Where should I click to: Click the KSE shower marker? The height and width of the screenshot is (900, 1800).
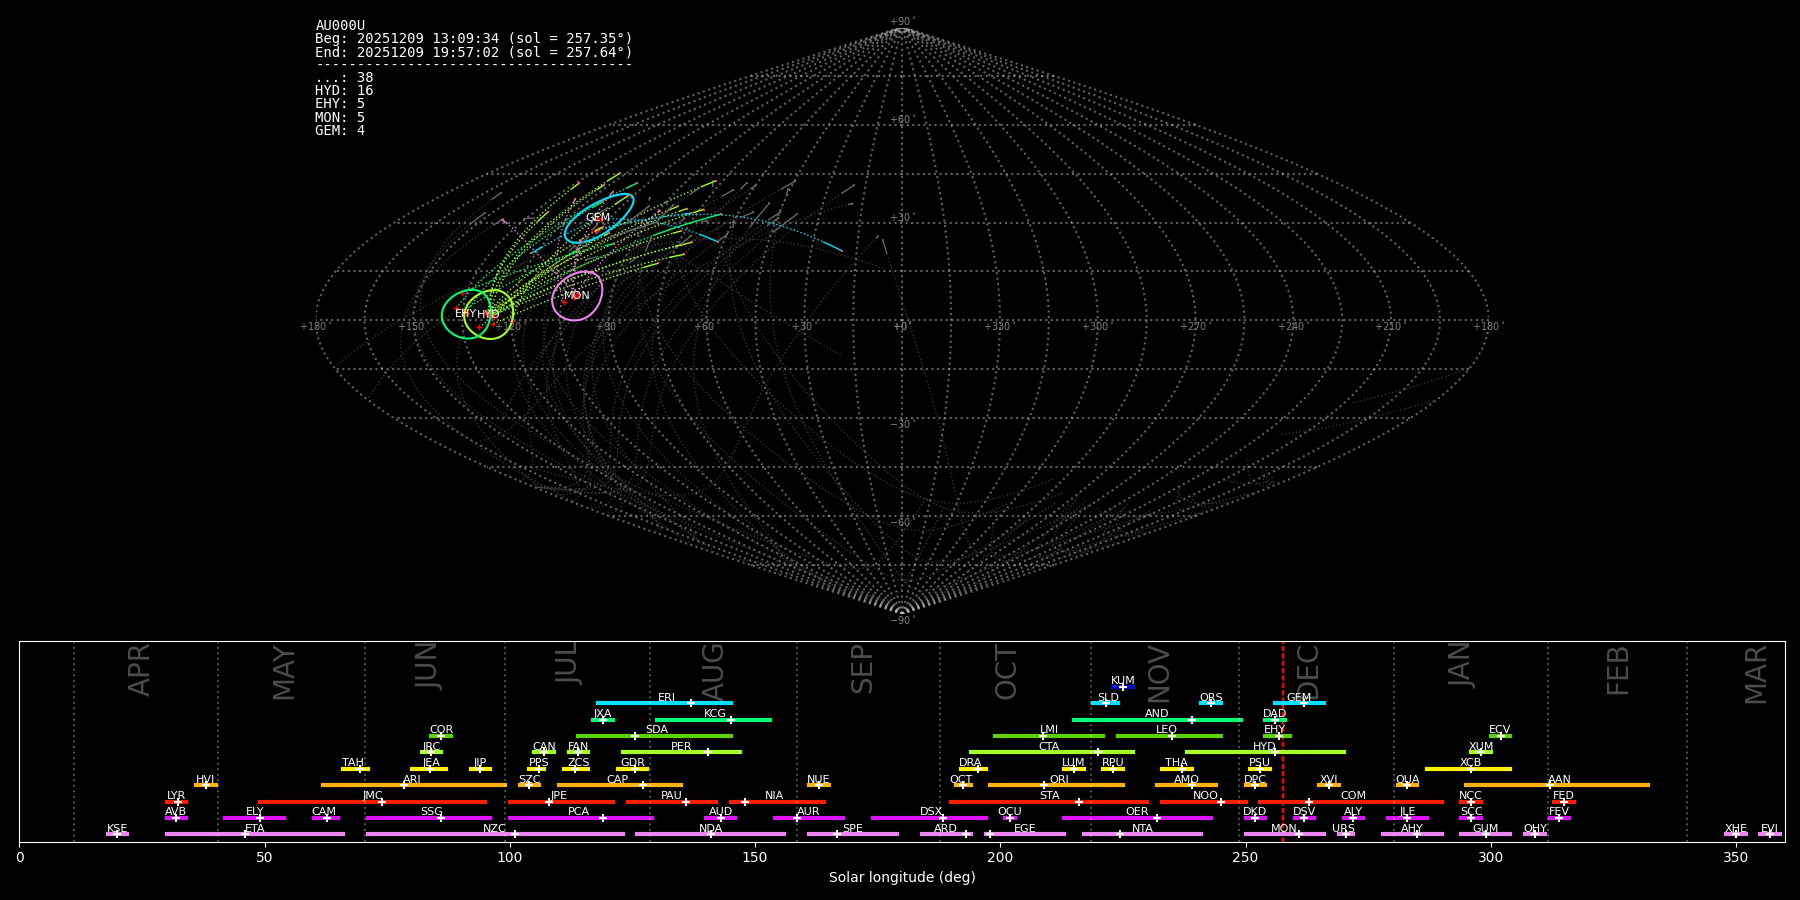click(x=117, y=834)
